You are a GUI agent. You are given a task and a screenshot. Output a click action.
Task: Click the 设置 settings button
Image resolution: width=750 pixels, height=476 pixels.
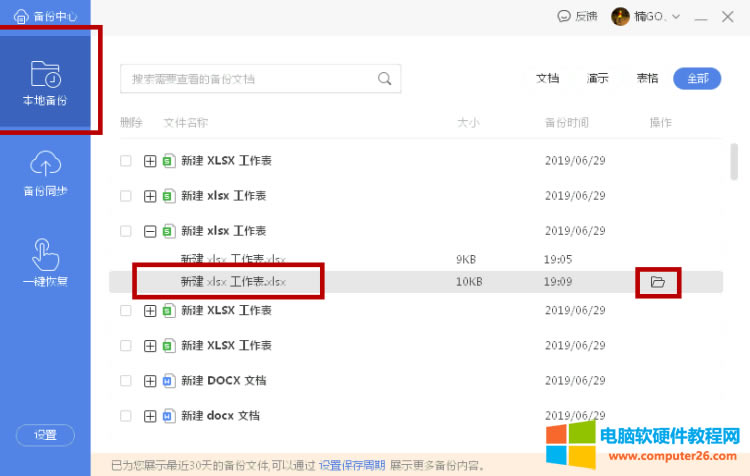click(45, 435)
